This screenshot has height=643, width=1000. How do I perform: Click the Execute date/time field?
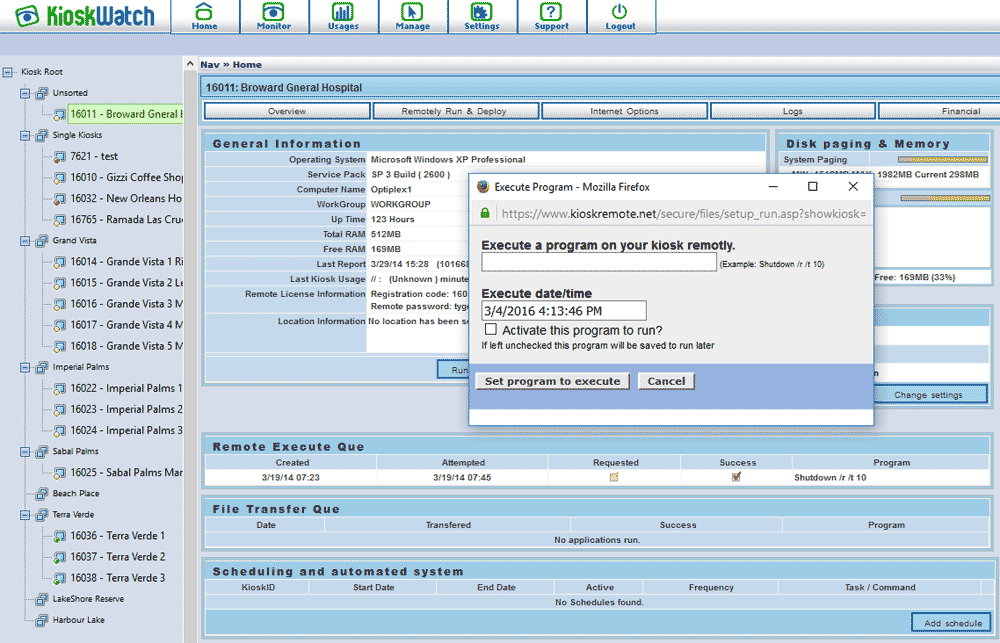pyautogui.click(x=564, y=311)
